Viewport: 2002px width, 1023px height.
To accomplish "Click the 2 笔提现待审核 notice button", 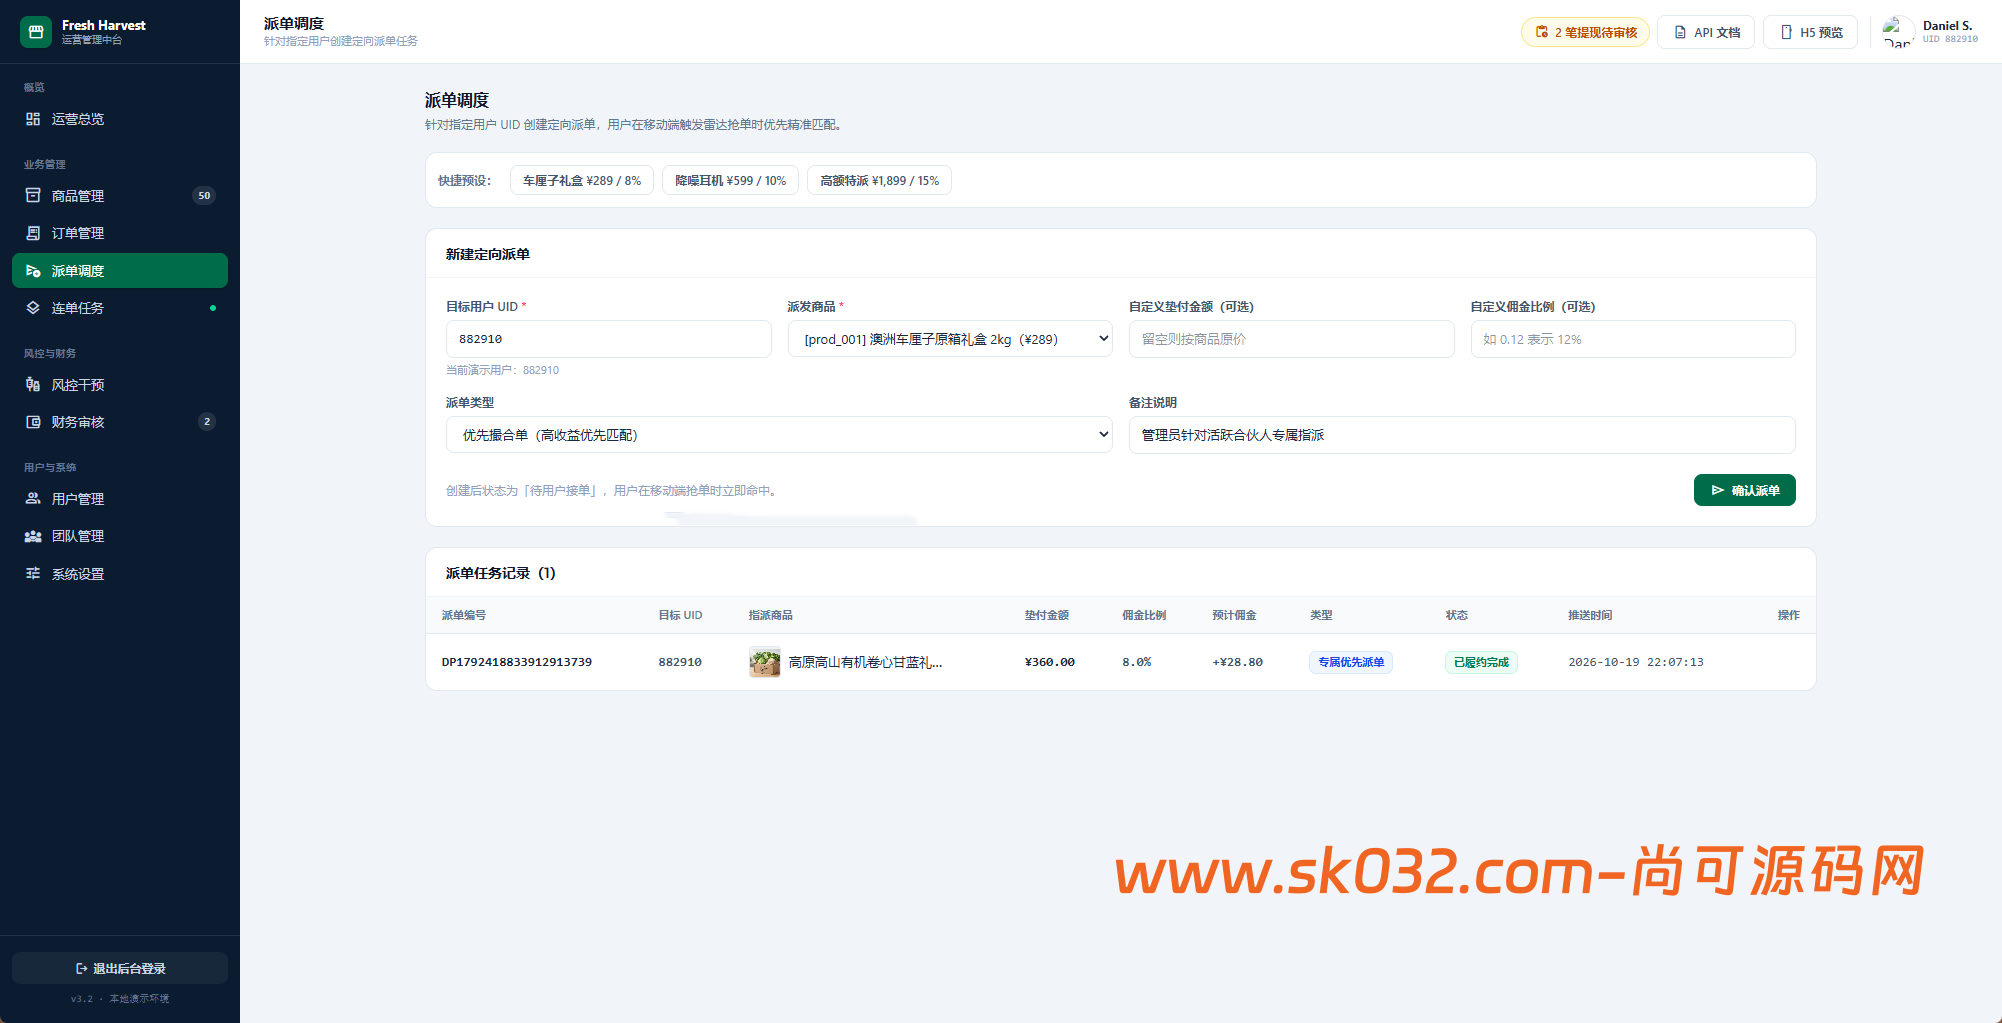I will (x=1585, y=32).
